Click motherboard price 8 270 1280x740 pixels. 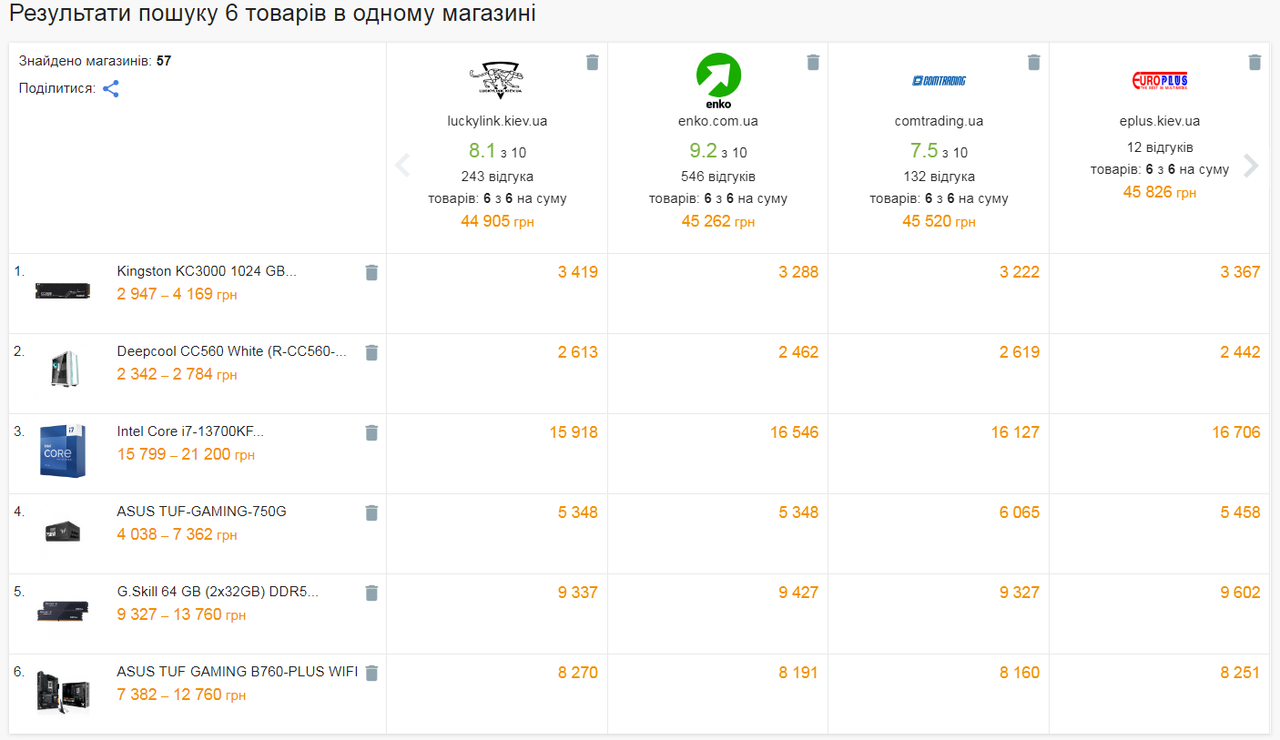tap(578, 672)
